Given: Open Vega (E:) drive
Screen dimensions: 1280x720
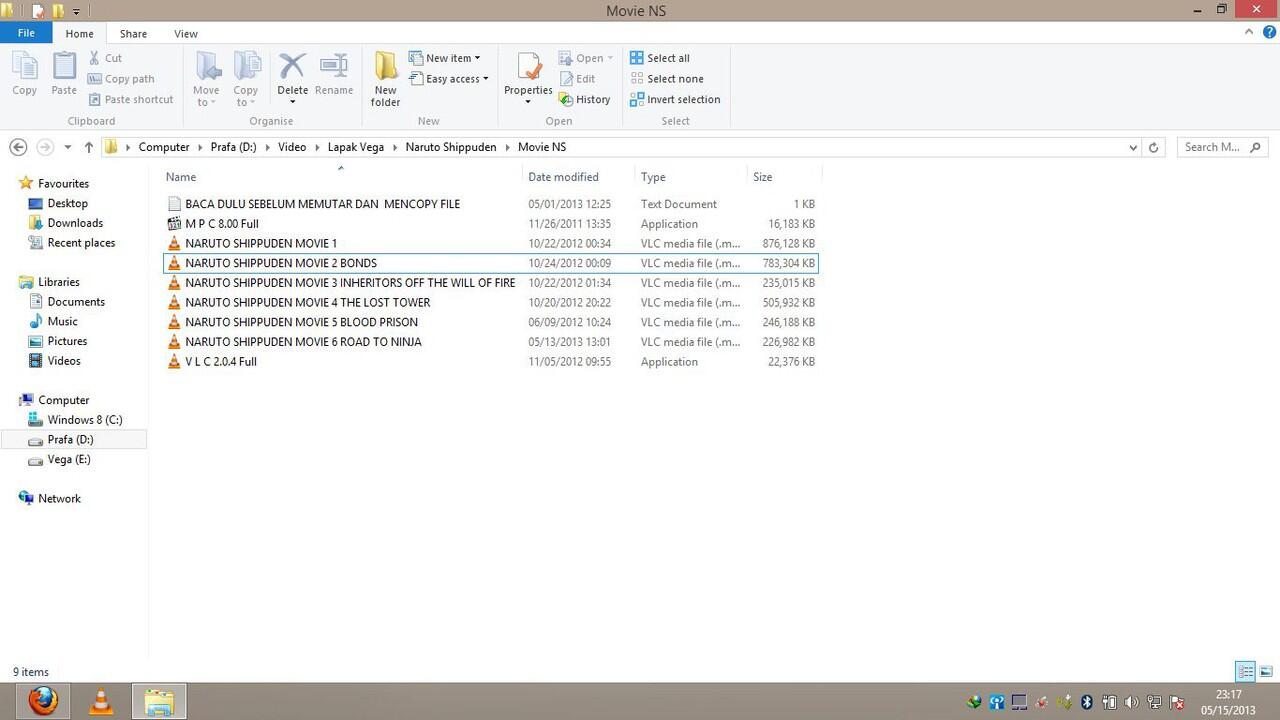Looking at the screenshot, I should click(69, 459).
